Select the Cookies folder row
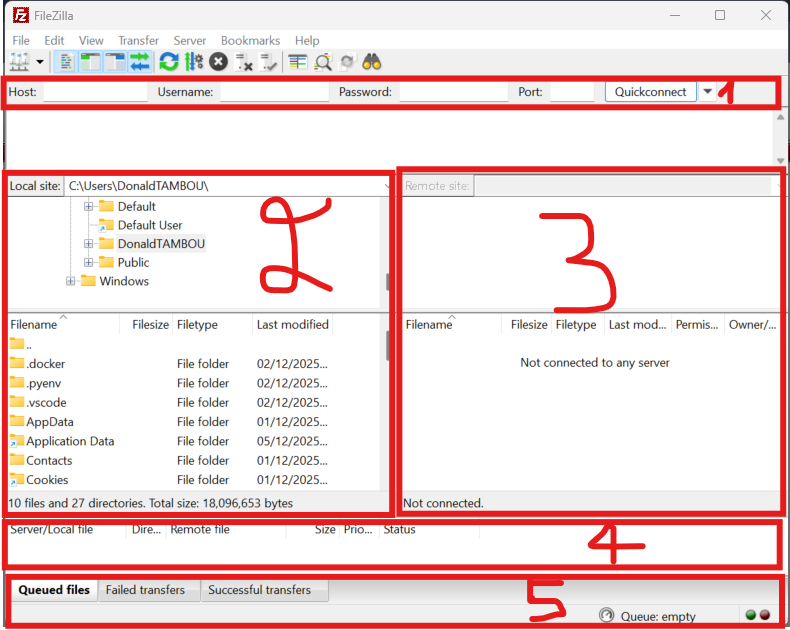Viewport: 790px width, 630px height. point(196,479)
